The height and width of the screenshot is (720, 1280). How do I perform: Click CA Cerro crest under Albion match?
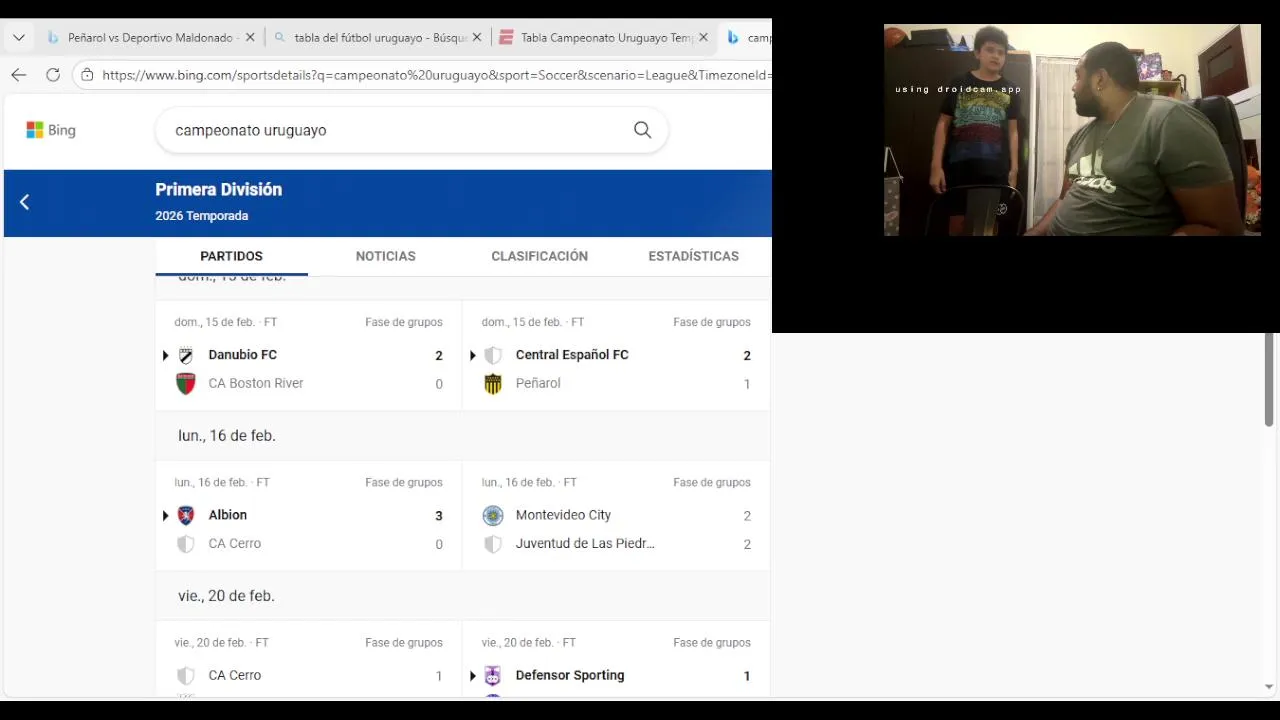pyautogui.click(x=186, y=544)
